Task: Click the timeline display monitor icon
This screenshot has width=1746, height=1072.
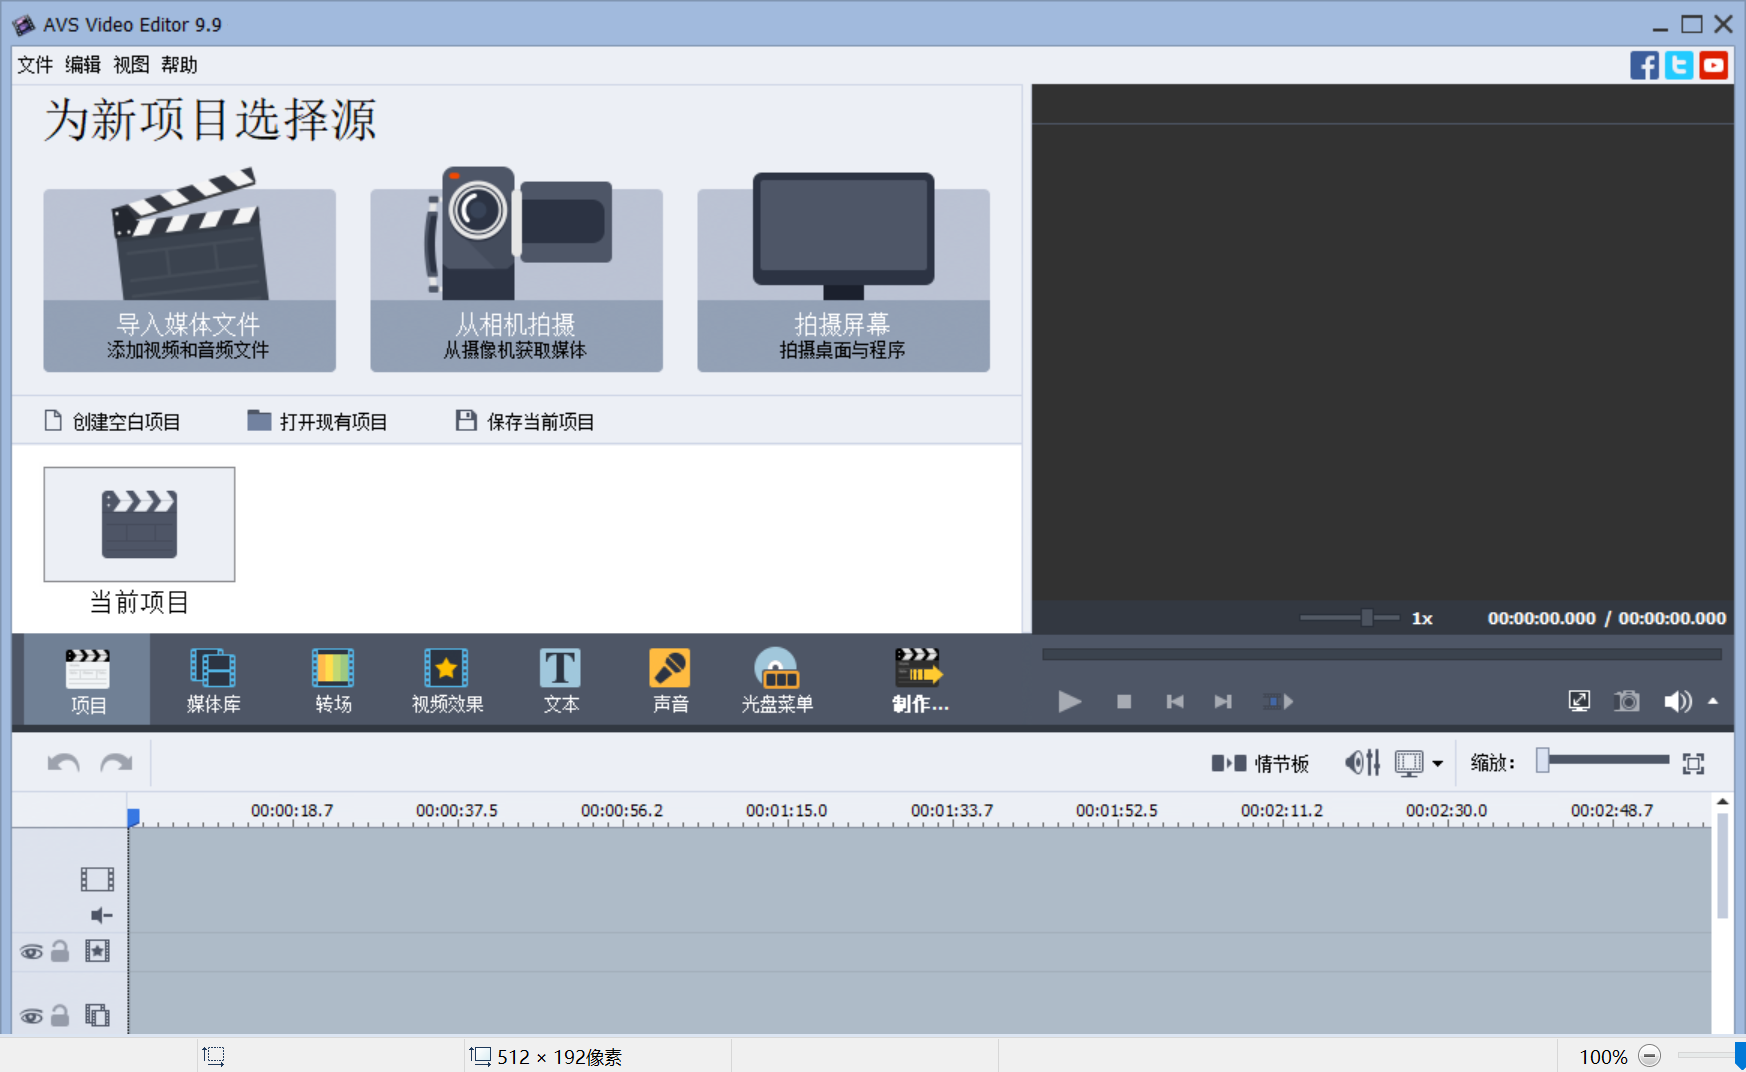Action: pyautogui.click(x=1408, y=764)
